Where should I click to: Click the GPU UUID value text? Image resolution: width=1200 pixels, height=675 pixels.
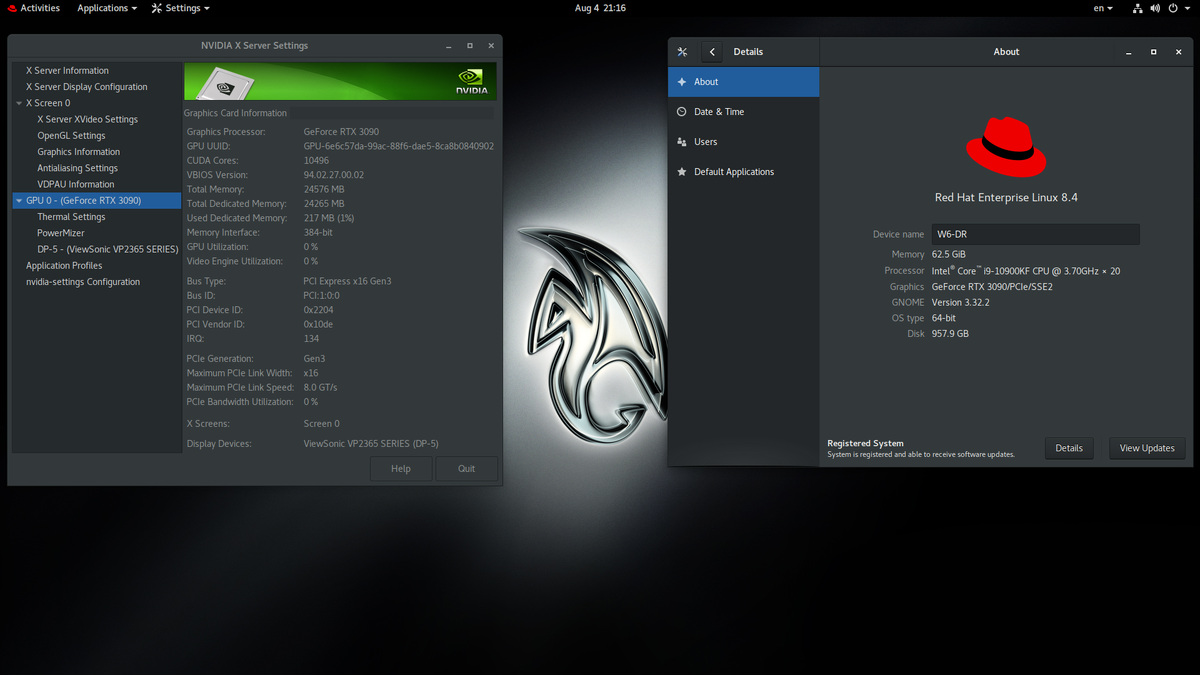[398, 146]
